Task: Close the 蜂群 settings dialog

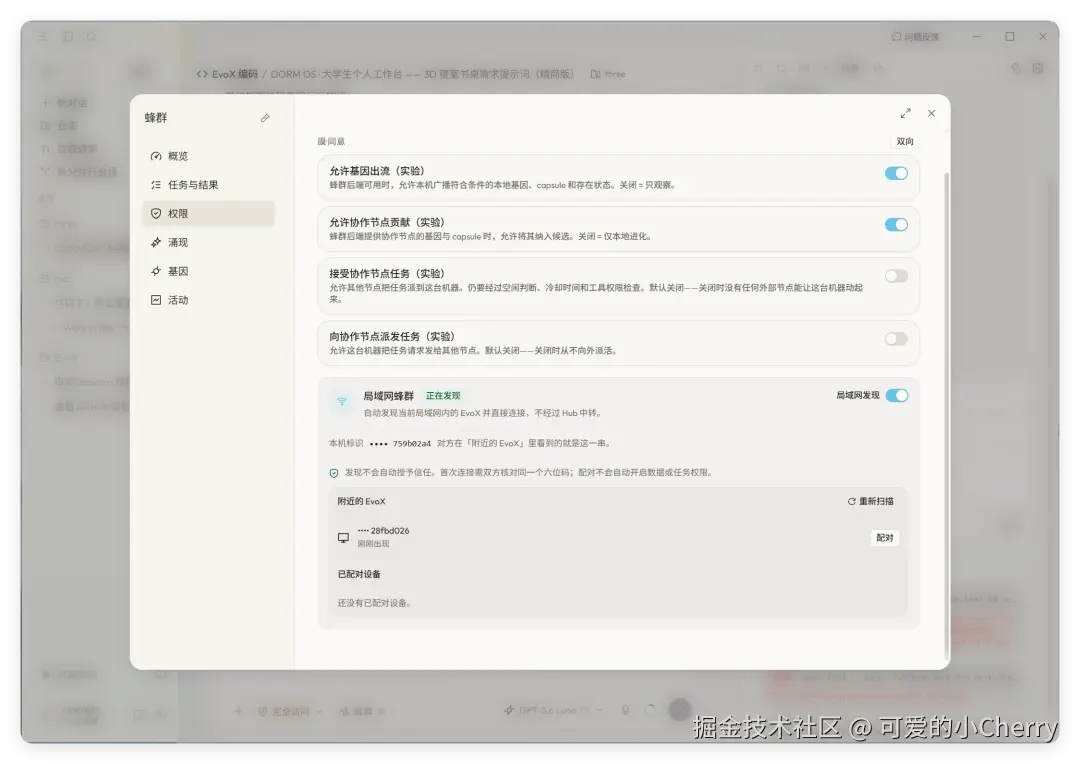Action: click(931, 114)
